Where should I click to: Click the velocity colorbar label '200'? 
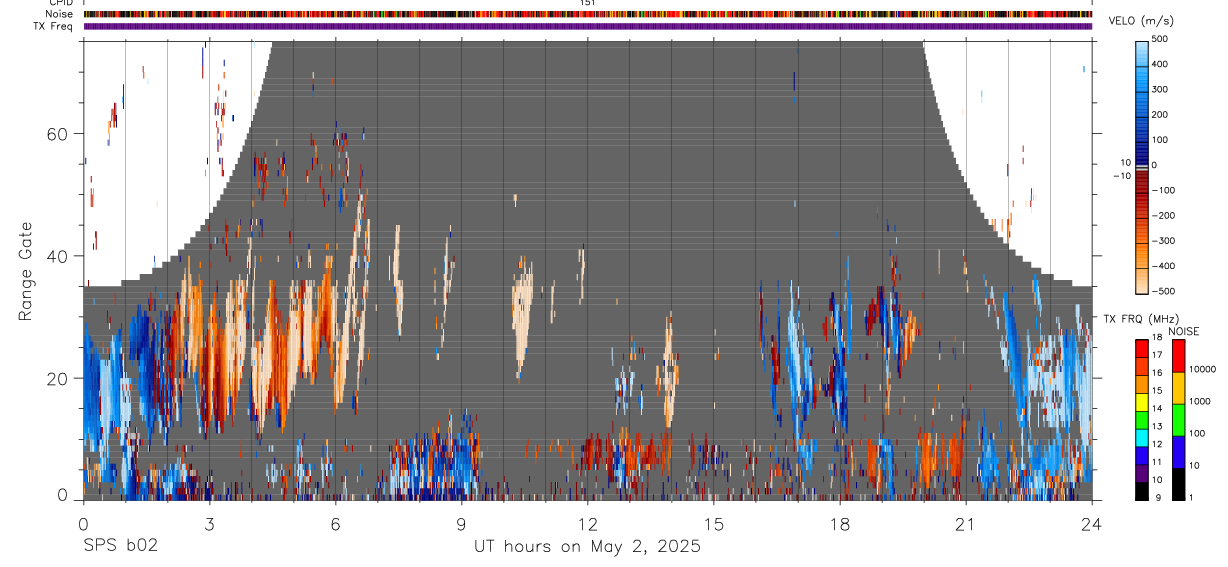pyautogui.click(x=1161, y=115)
